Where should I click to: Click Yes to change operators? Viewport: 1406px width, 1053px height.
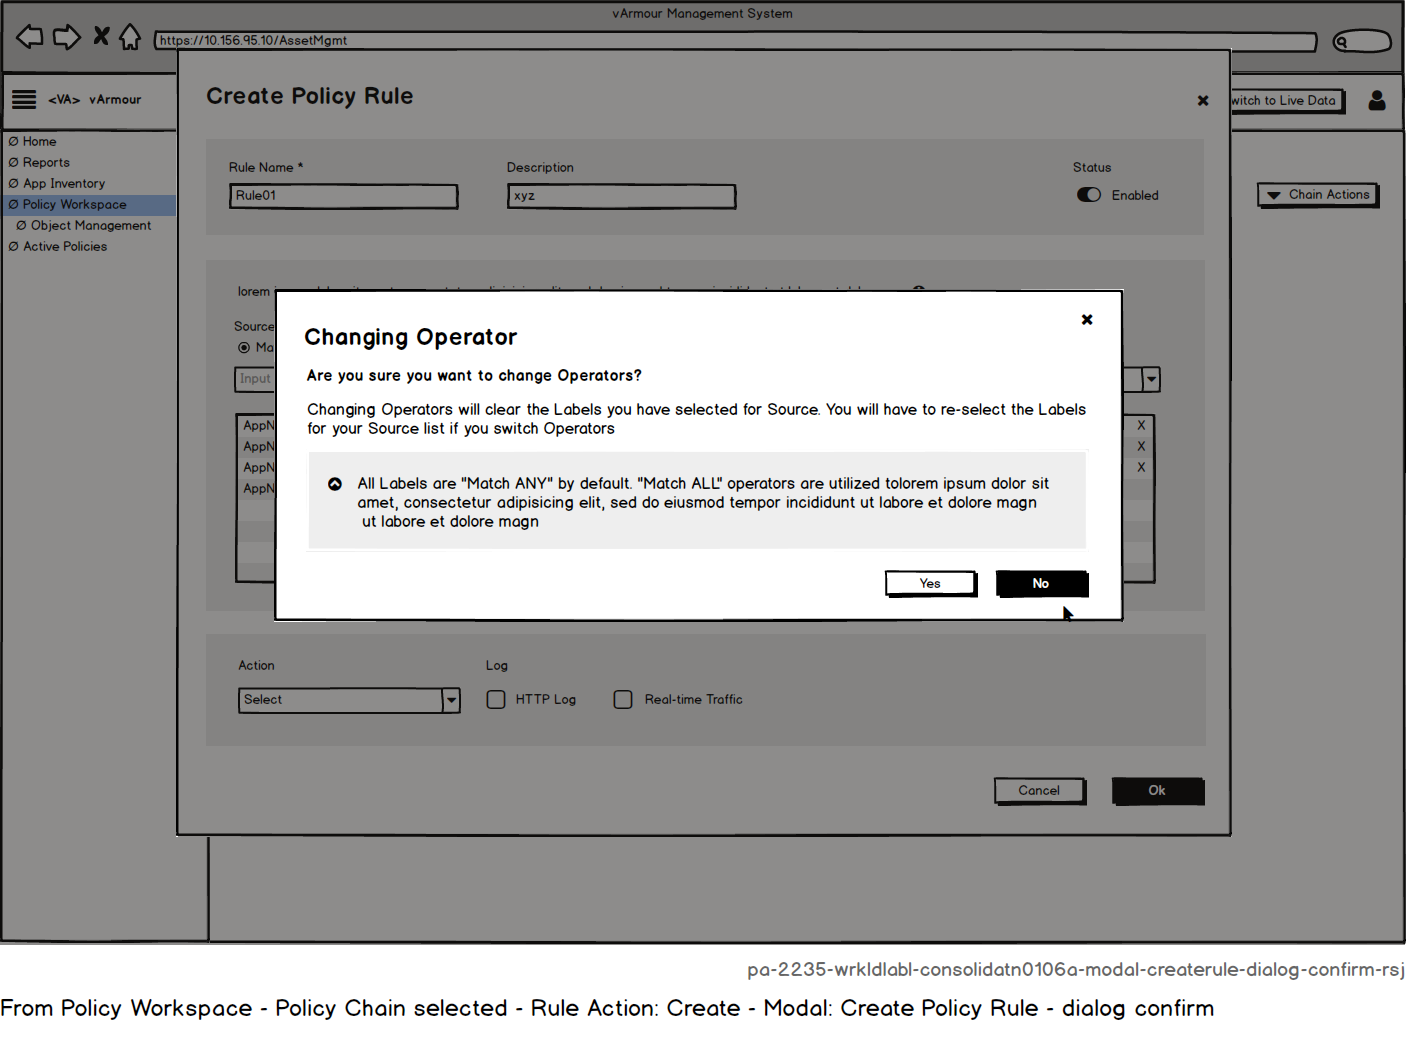pos(931,583)
